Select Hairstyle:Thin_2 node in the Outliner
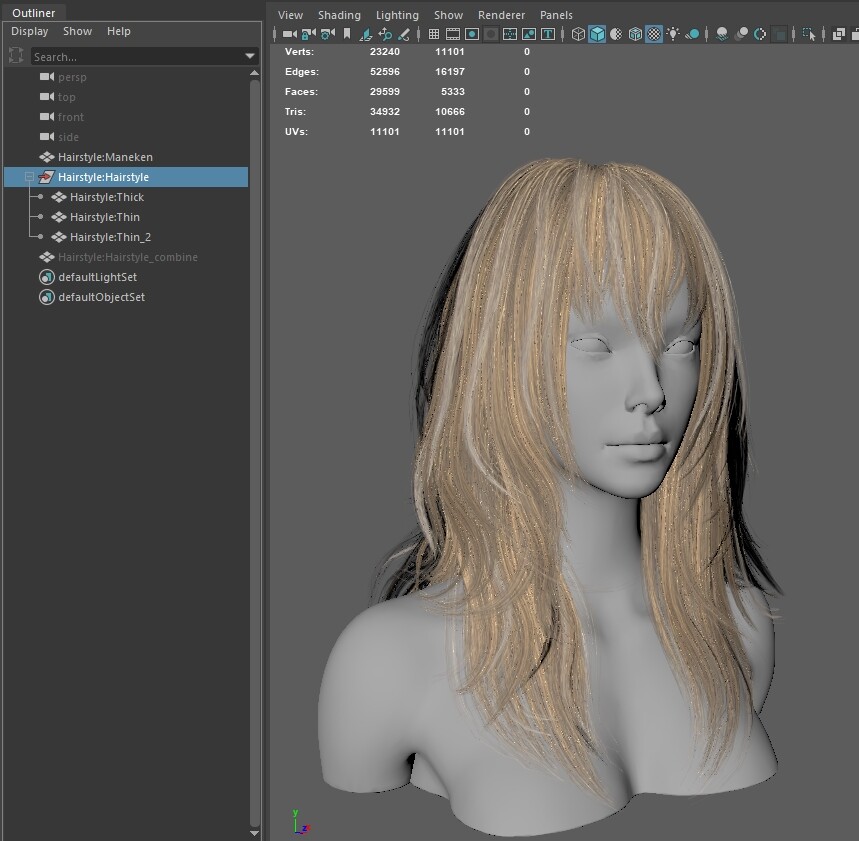The width and height of the screenshot is (859, 841). (111, 237)
